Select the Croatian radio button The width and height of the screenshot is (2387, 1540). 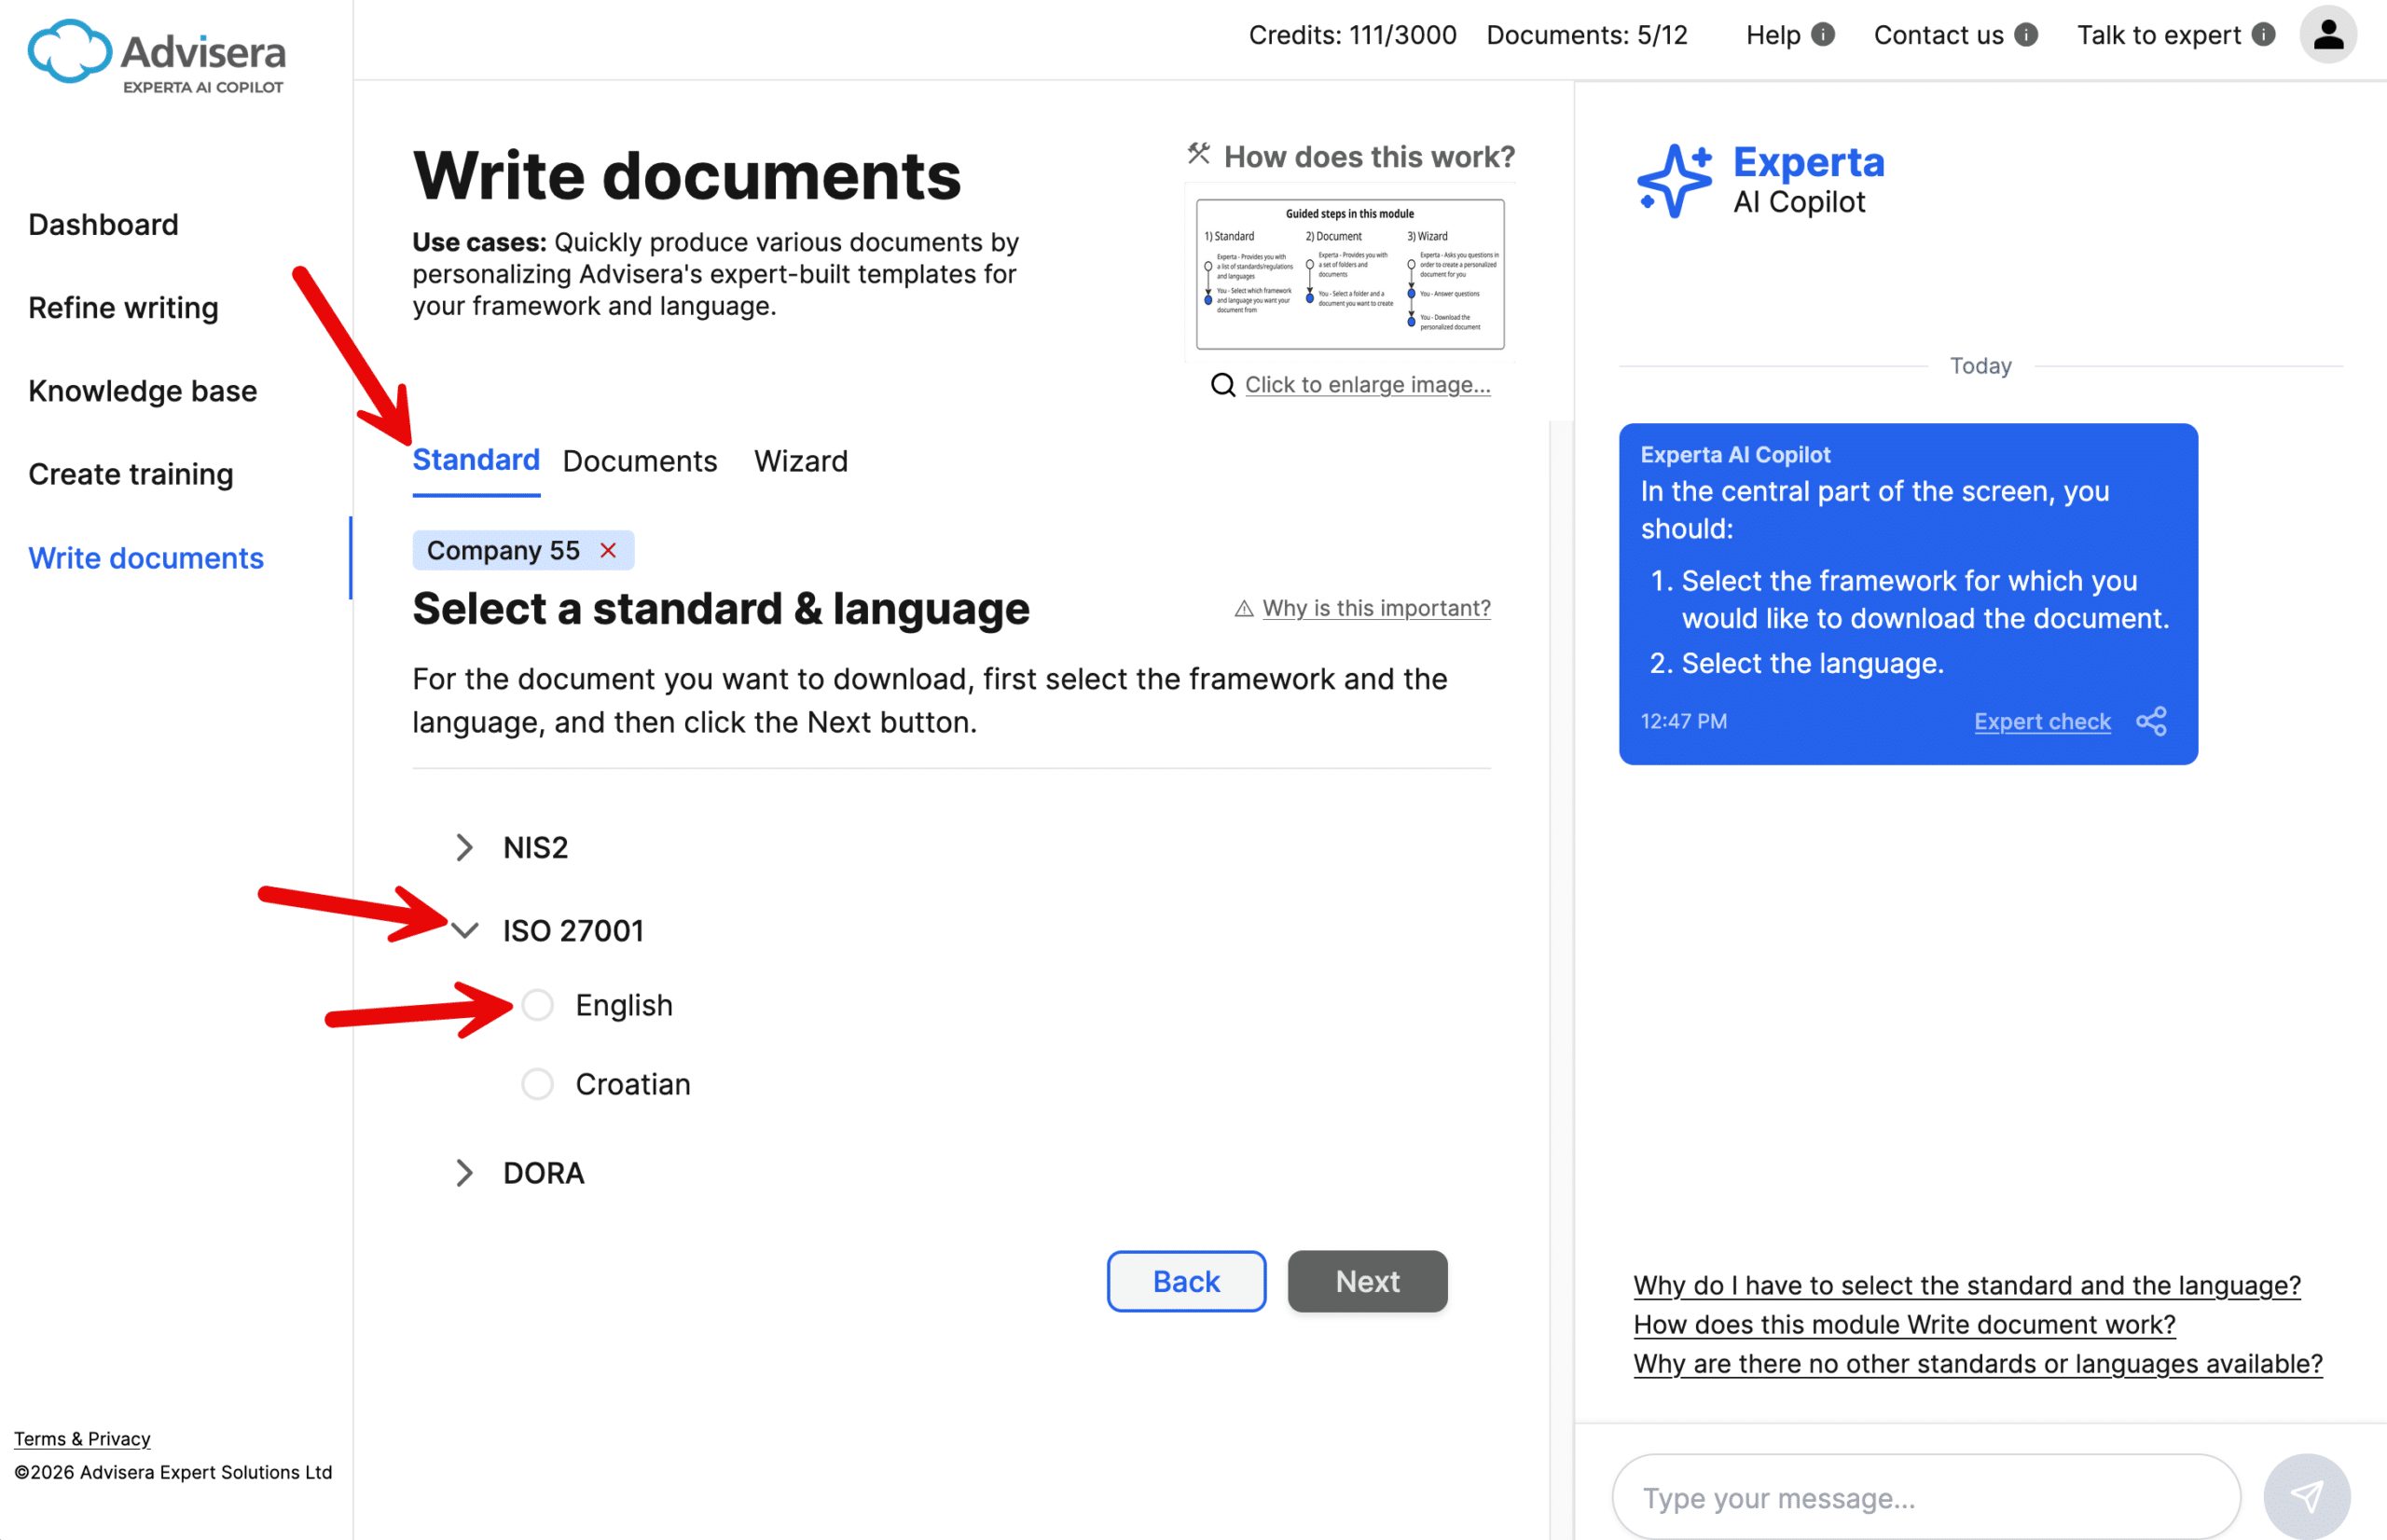[537, 1083]
